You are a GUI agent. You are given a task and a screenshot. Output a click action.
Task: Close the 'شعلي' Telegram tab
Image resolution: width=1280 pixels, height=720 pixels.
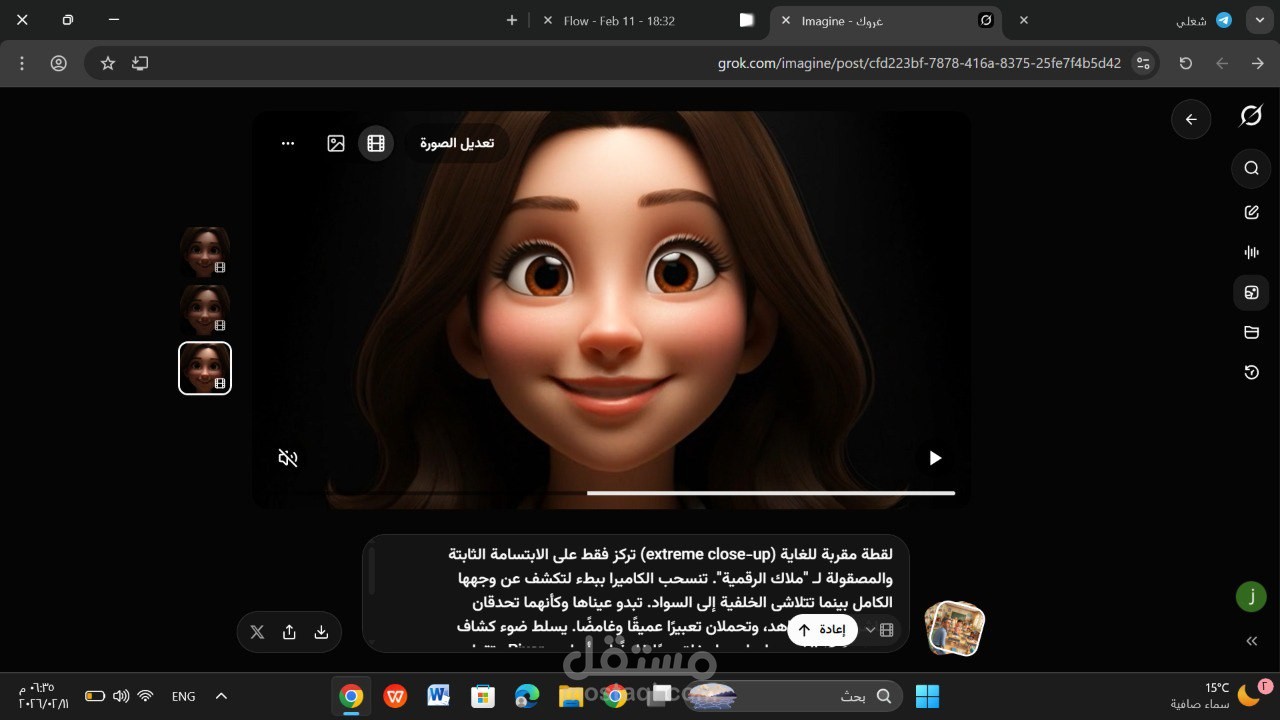pyautogui.click(x=1023, y=20)
